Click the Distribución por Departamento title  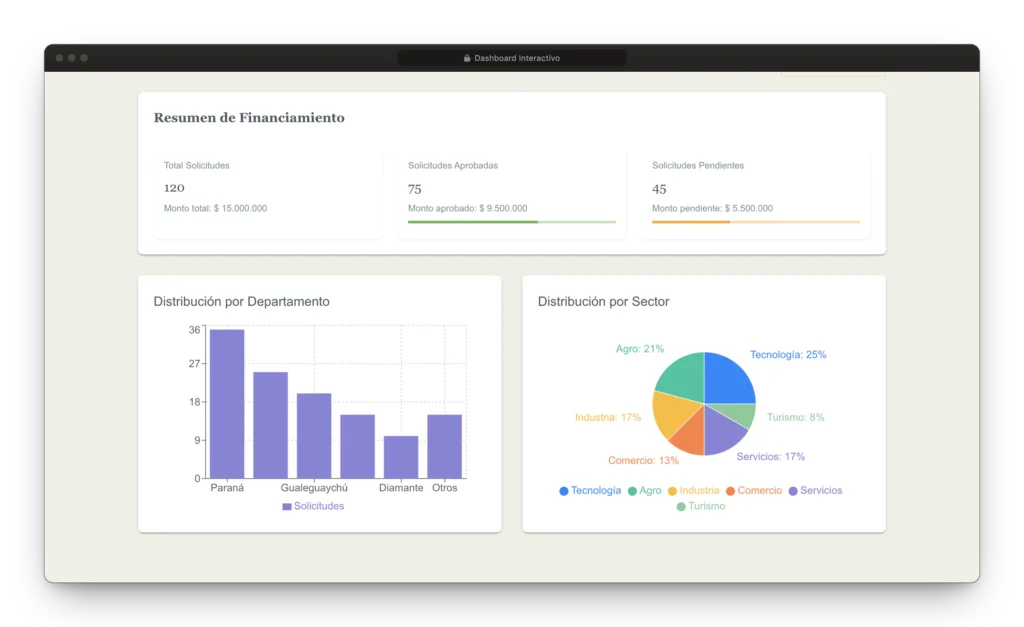[x=242, y=302]
